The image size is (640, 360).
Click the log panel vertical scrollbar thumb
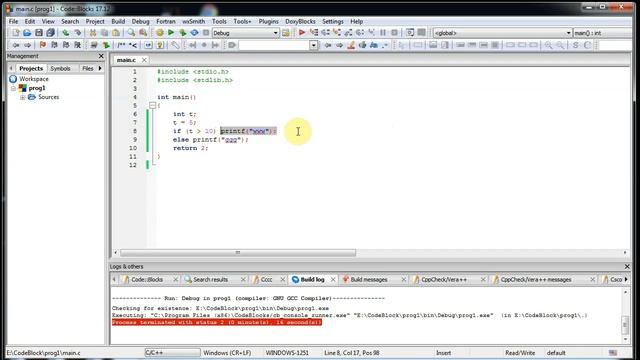coord(625,325)
